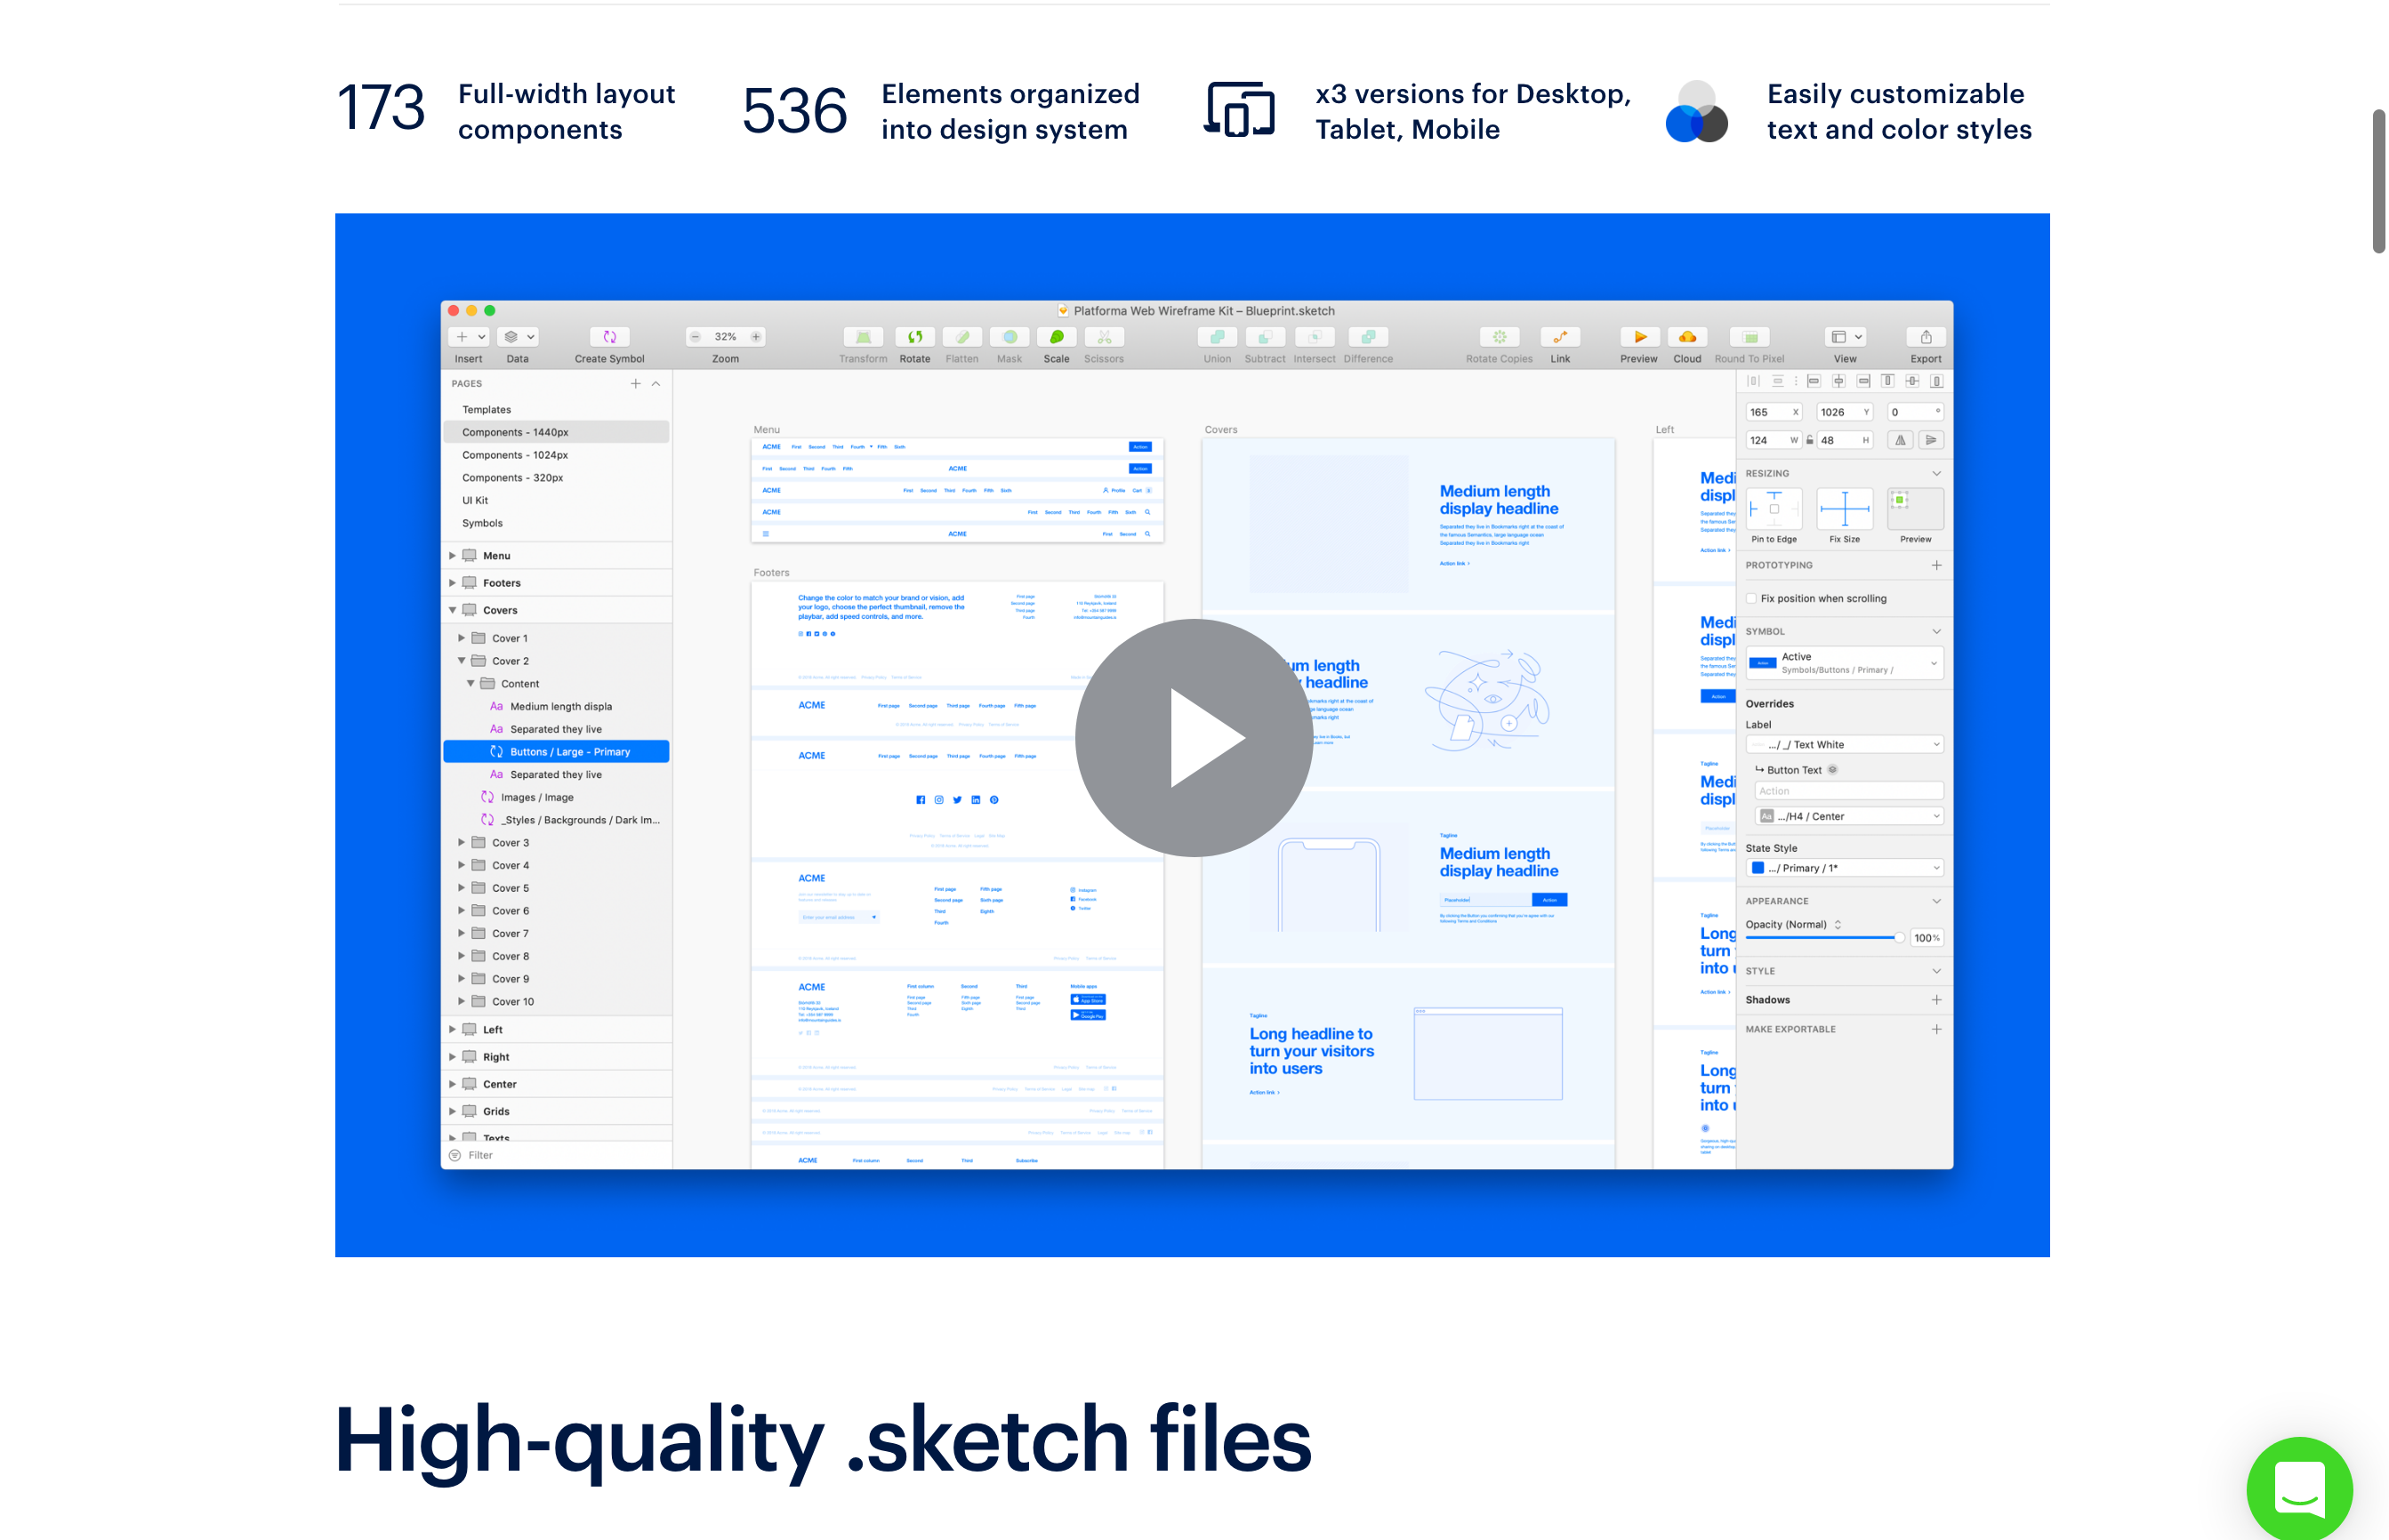This screenshot has width=2389, height=1540.
Task: Click the Cloud toolbar icon
Action: pos(1687,337)
